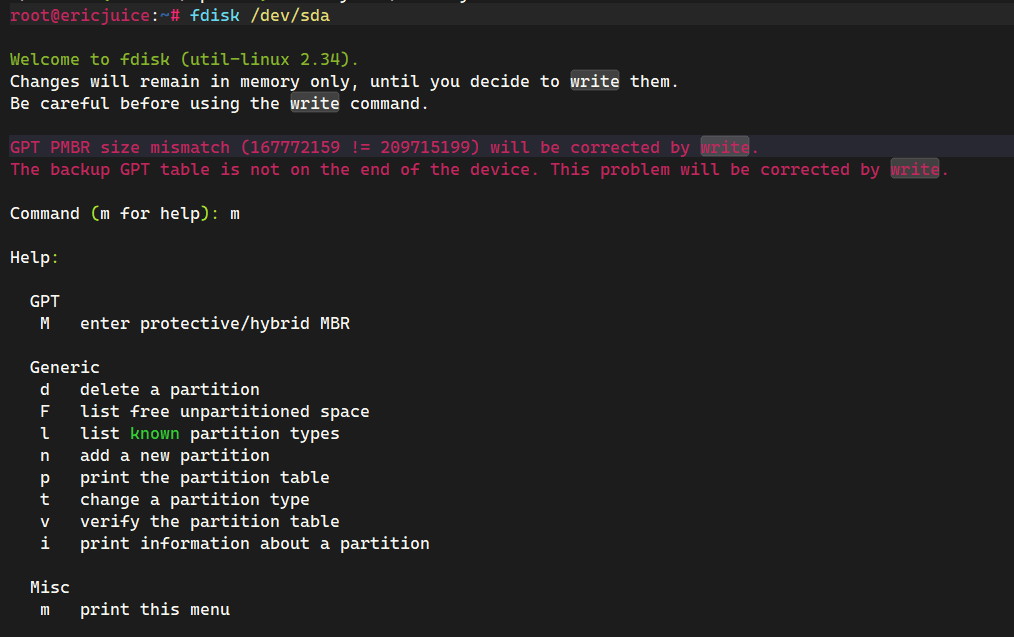This screenshot has width=1014, height=637.
Task: Select the 'add a new partition' line
Action: click(x=174, y=455)
